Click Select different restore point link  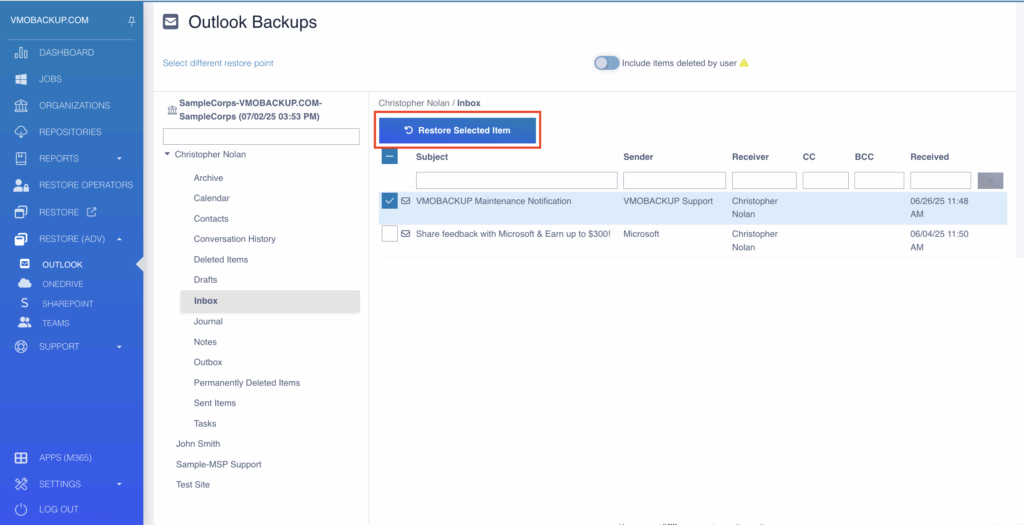tap(218, 63)
